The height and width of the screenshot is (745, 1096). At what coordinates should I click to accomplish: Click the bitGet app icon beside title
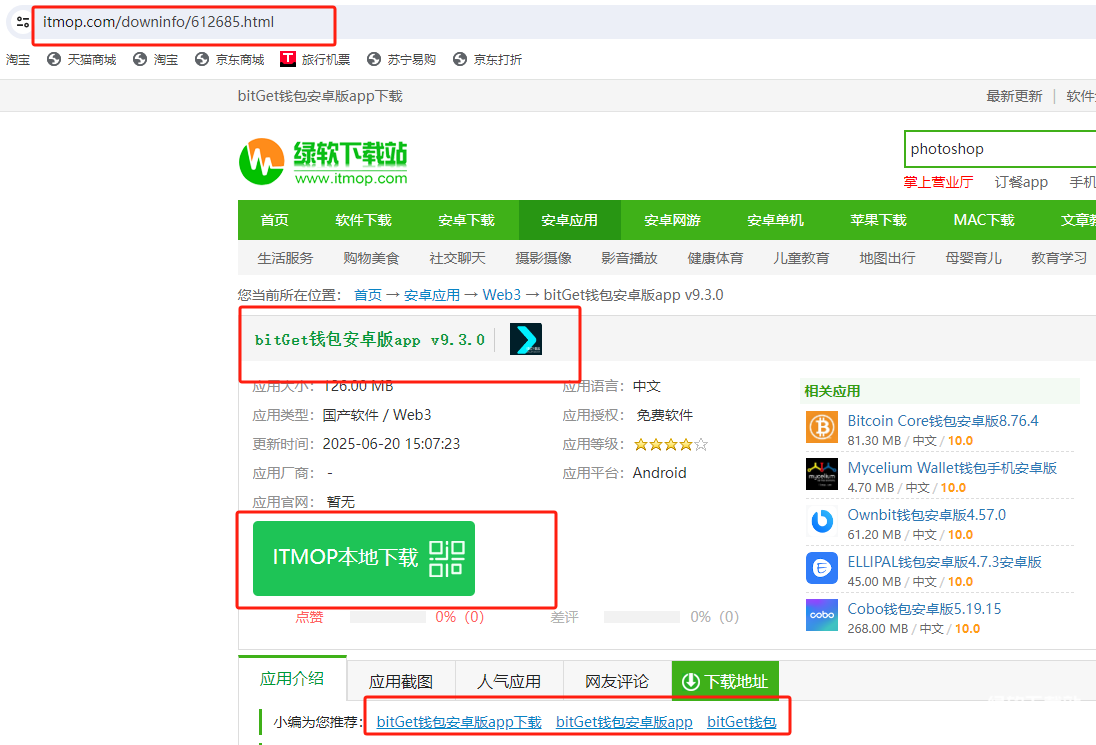pos(526,339)
